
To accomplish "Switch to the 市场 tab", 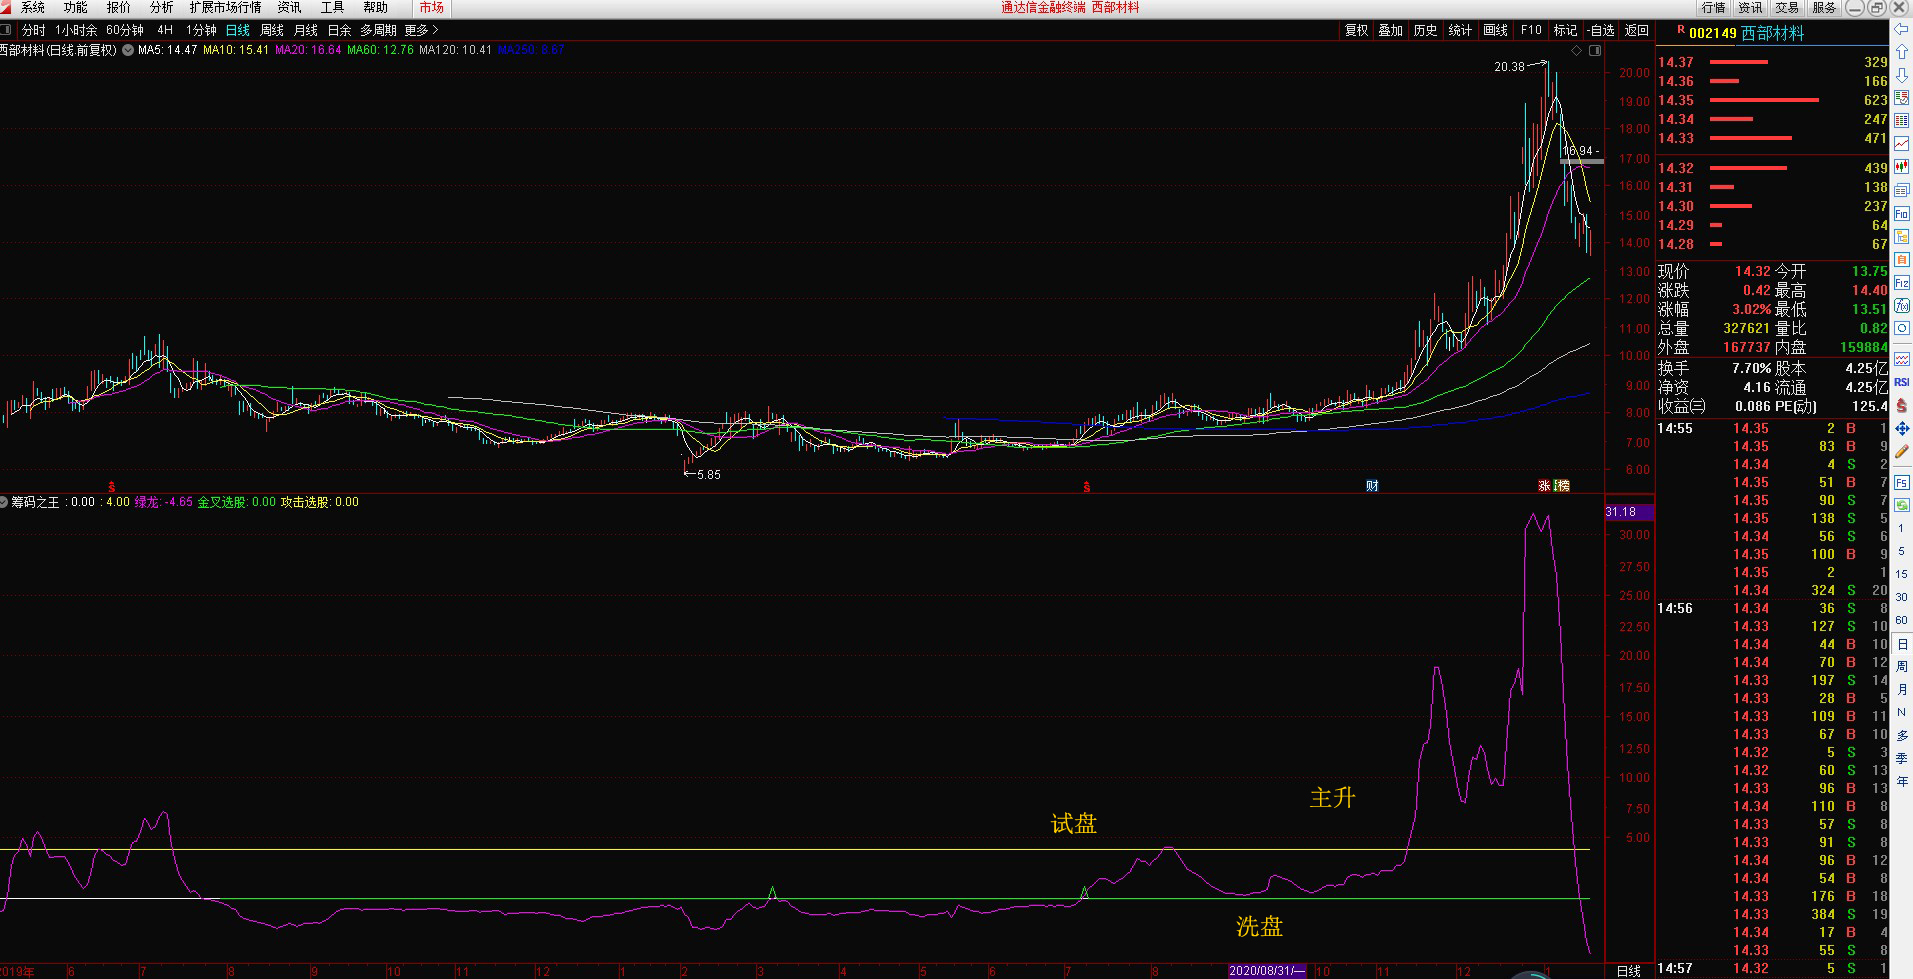I will pos(432,7).
